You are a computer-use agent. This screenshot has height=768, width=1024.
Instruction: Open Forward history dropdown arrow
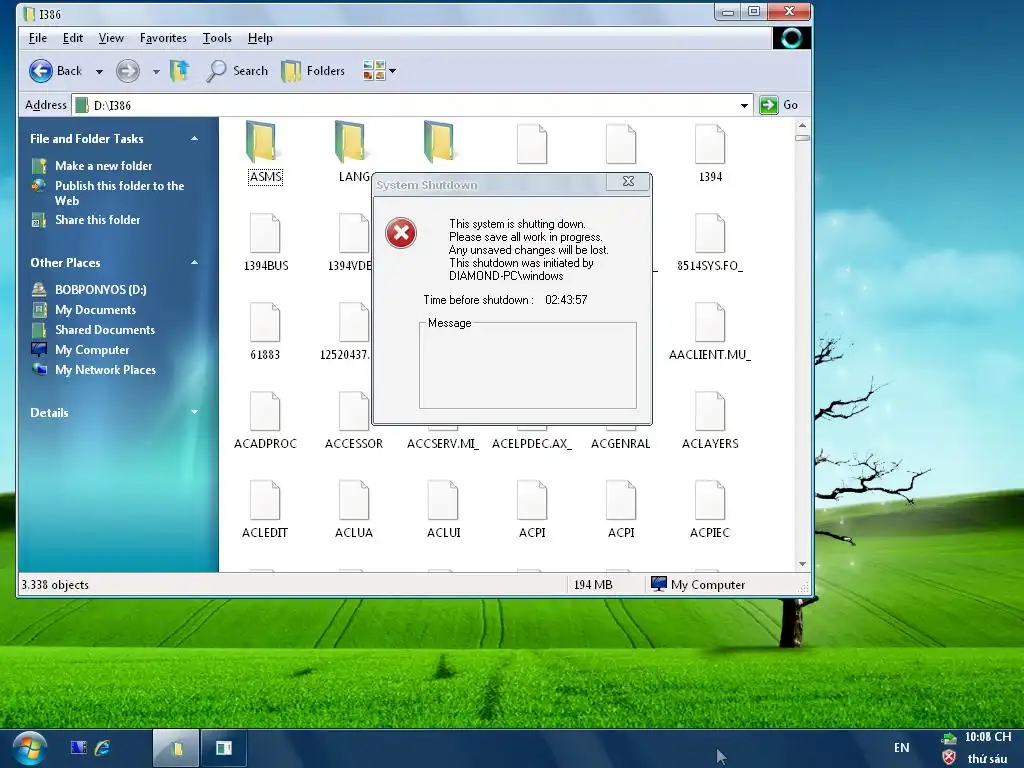[156, 71]
